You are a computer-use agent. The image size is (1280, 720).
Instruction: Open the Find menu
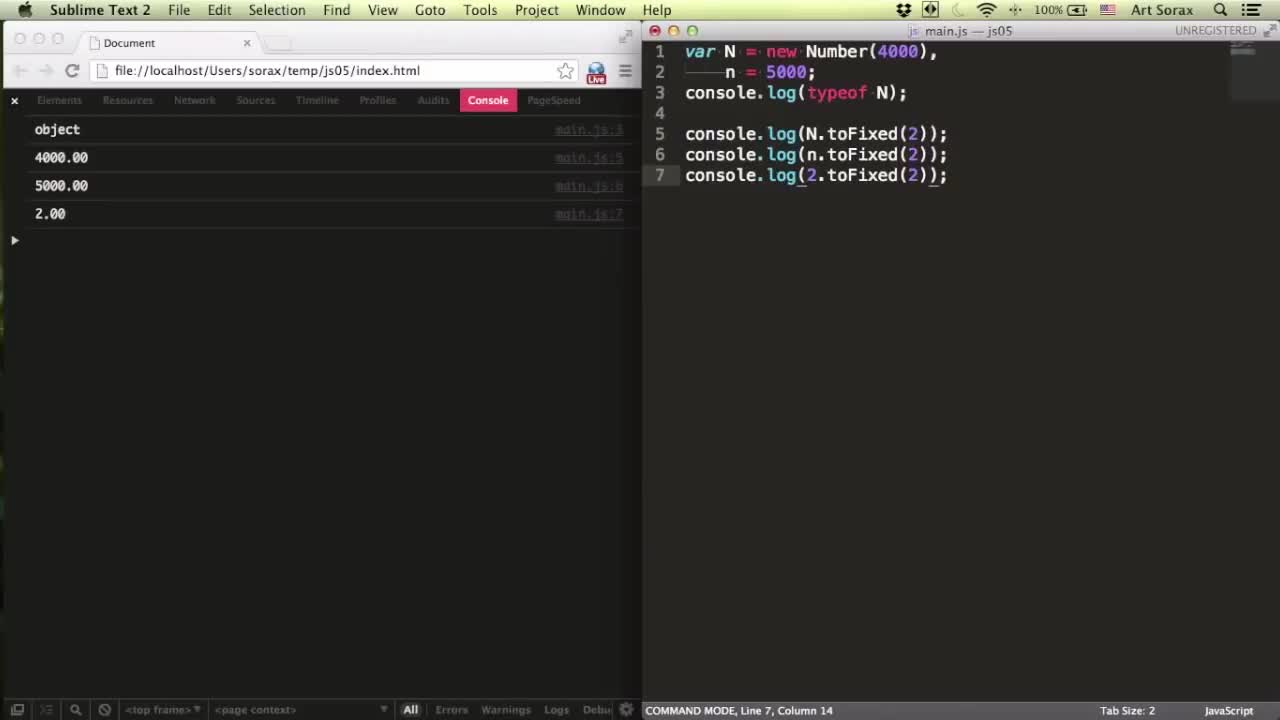[336, 10]
